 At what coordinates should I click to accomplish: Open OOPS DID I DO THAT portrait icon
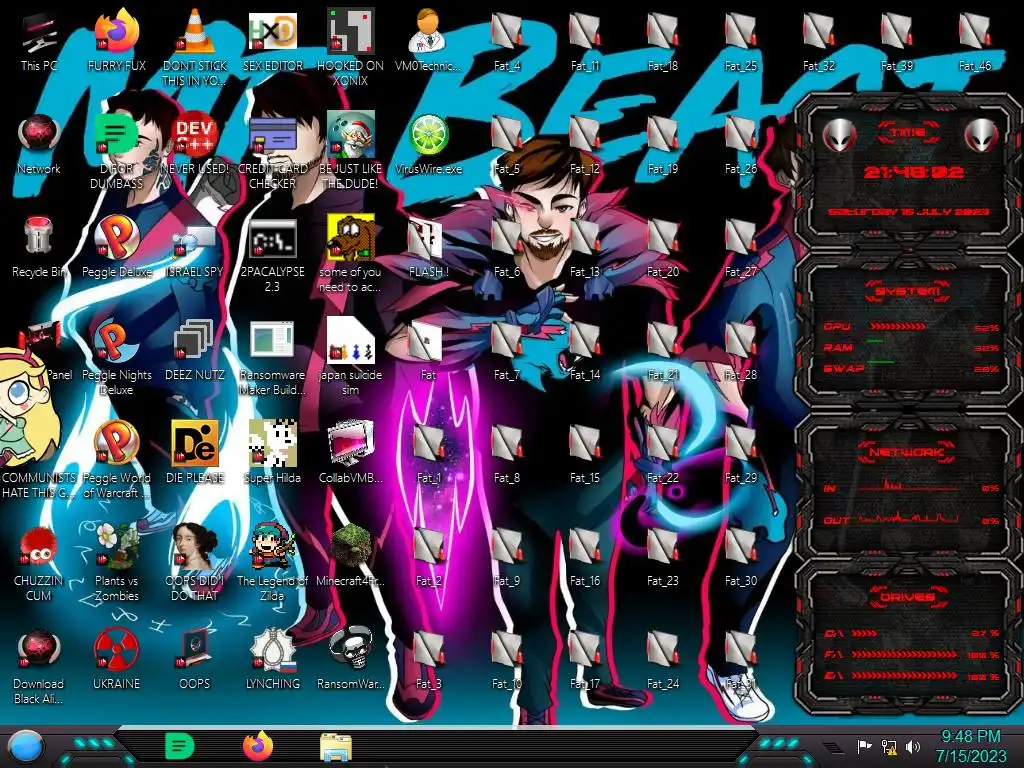coord(194,547)
